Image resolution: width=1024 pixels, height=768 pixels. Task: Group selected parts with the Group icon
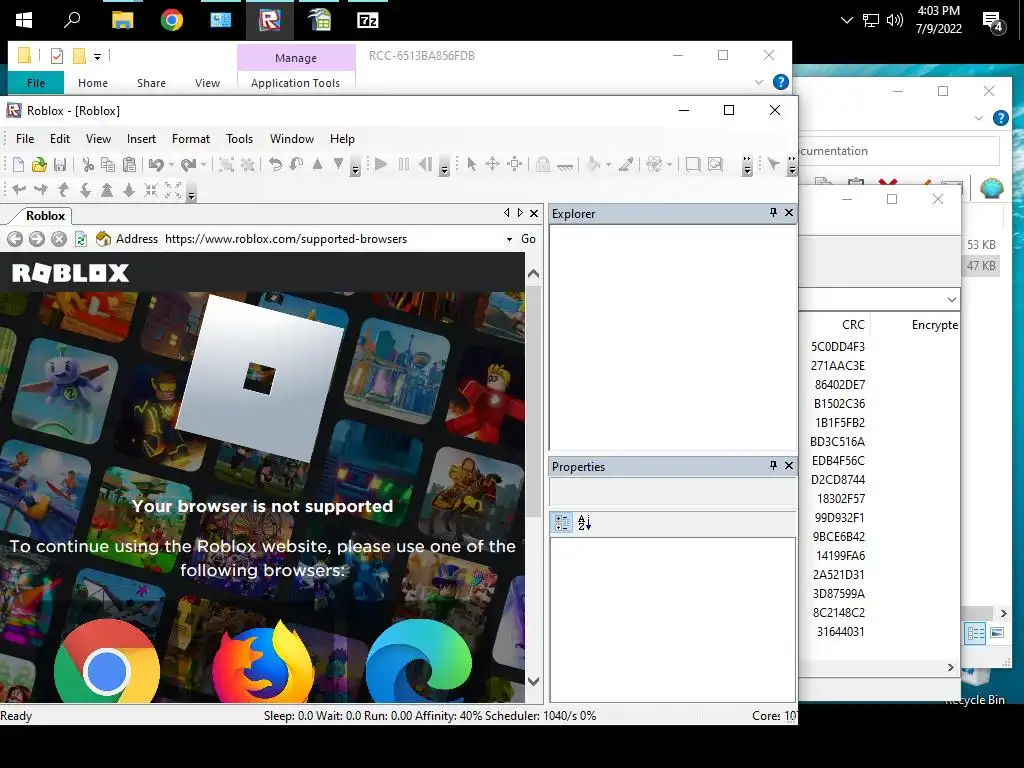226,165
